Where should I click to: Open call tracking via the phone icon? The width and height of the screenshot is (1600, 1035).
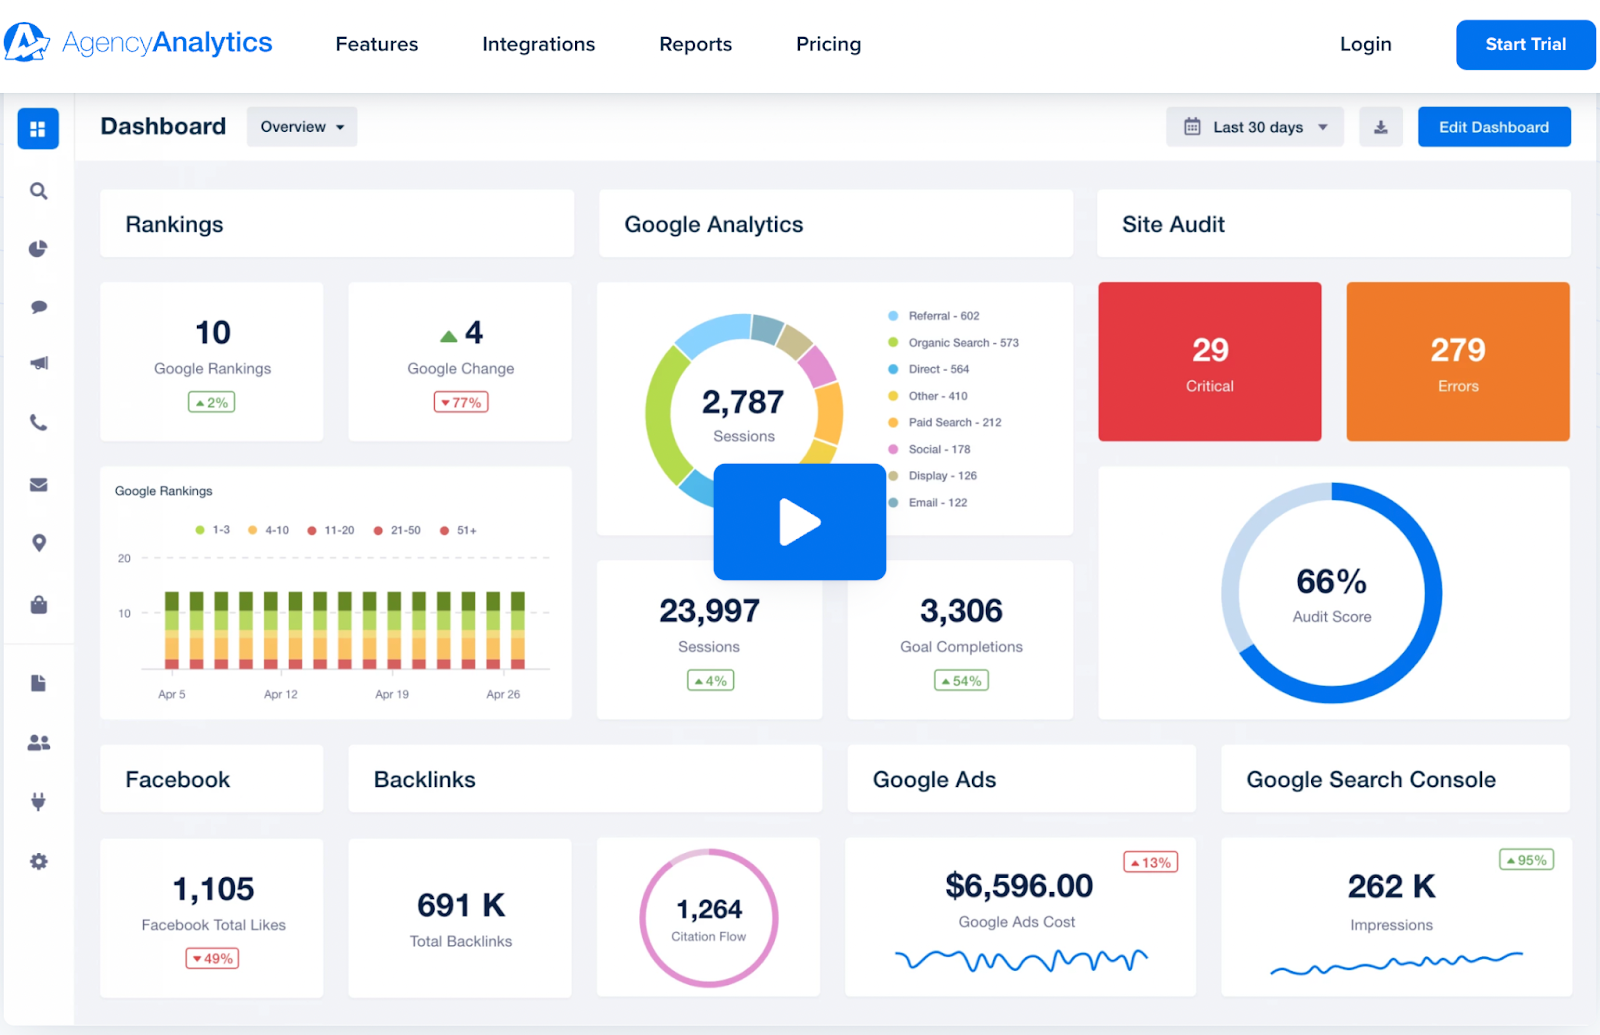point(38,422)
